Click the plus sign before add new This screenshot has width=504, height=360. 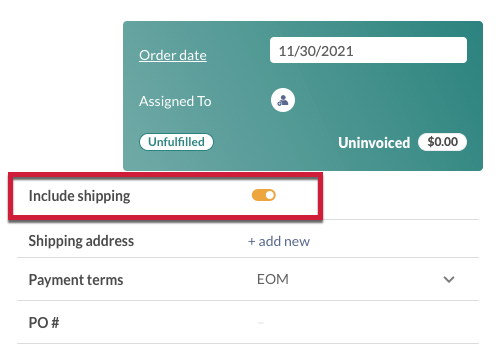point(252,242)
